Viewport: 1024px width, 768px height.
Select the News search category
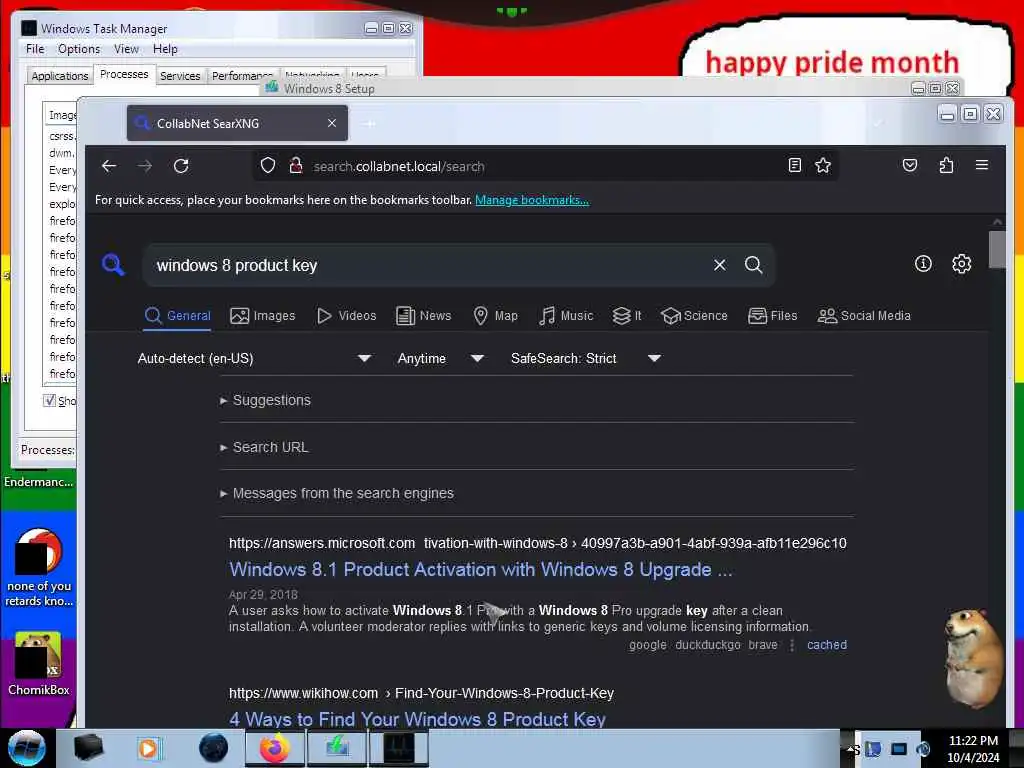[x=424, y=316]
